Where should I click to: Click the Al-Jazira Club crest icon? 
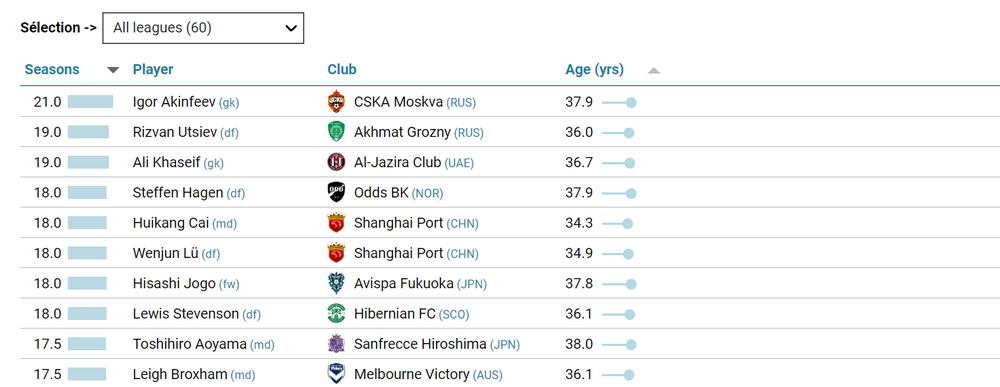point(335,162)
